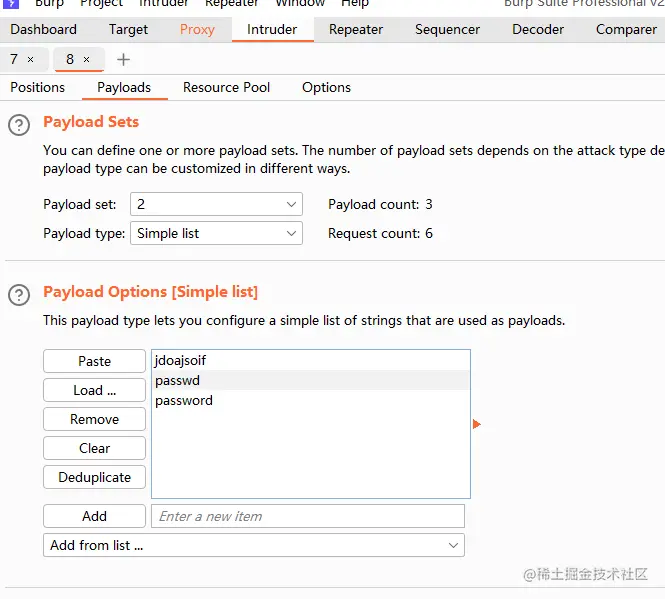Click the Burp Suite logo icon
Viewport: 665px width, 599px height.
11,4
